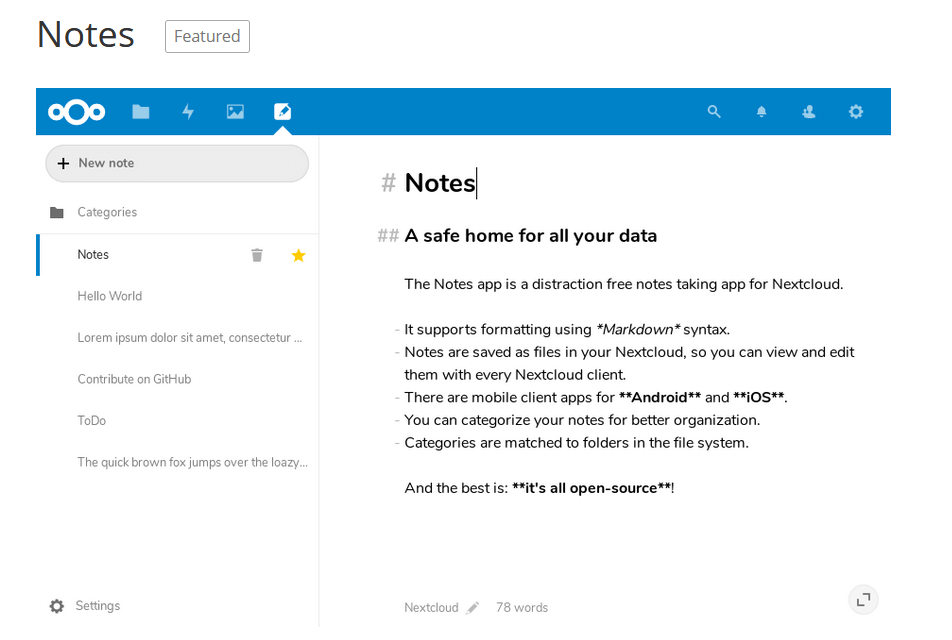Click the search magnifier icon
The image size is (952, 640).
714,112
